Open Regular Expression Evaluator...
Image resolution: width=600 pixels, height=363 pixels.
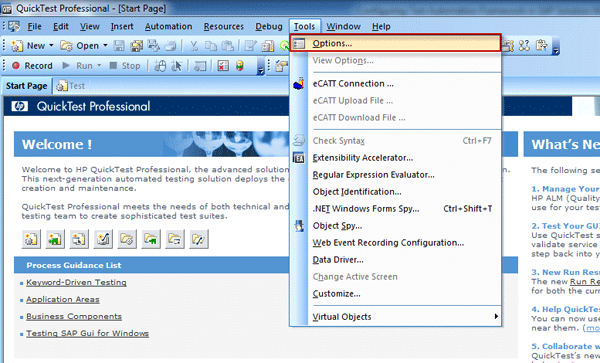click(x=395, y=175)
